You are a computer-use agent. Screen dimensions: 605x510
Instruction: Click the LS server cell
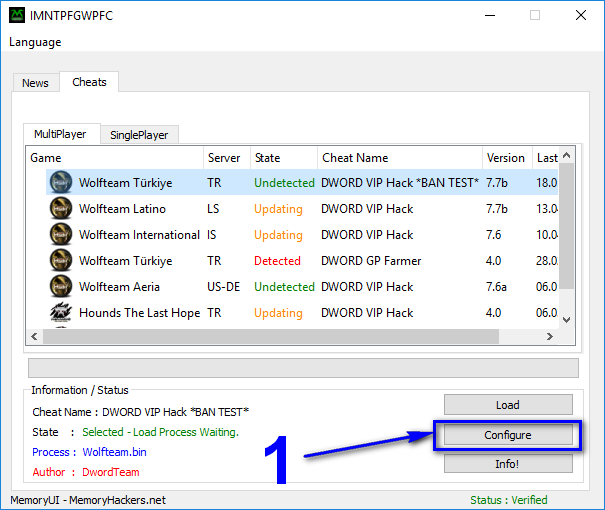pyautogui.click(x=213, y=209)
